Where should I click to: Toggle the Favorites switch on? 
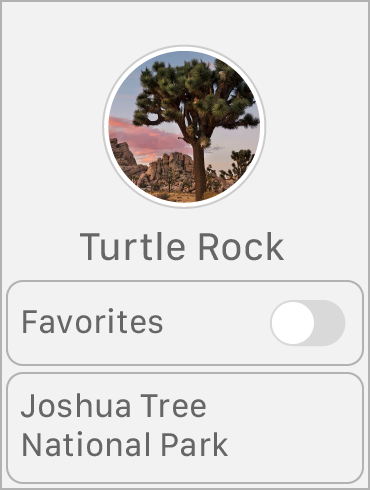(x=308, y=323)
